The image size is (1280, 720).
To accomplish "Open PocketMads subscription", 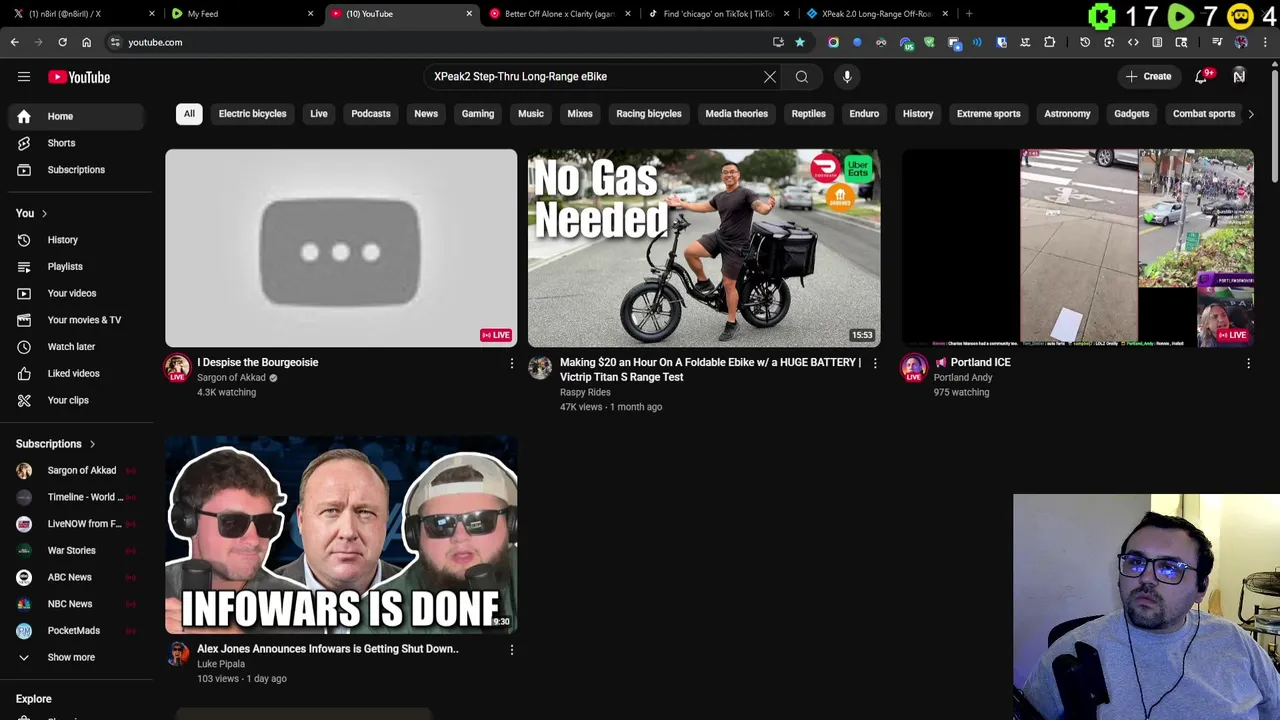I will (78, 631).
